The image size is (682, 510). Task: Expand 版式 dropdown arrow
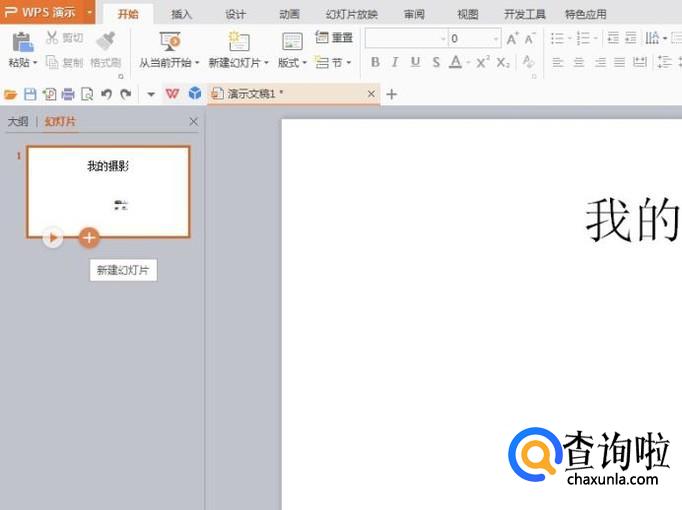(x=304, y=63)
